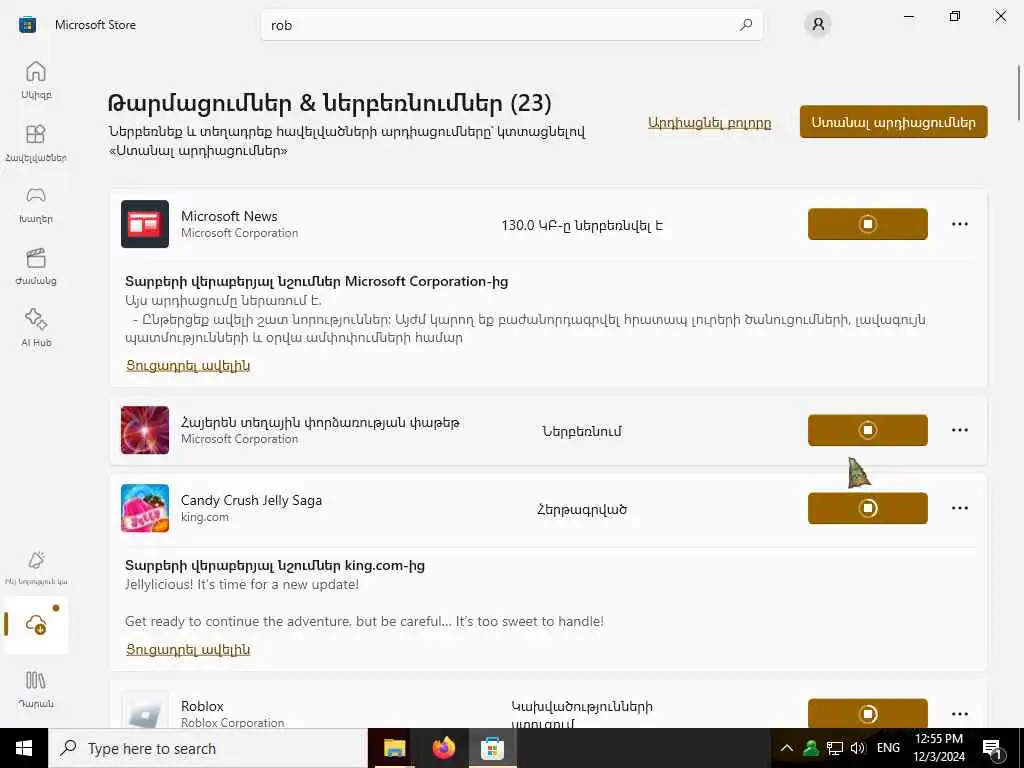This screenshot has height=768, width=1024.
Task: Click the Microsoft Store taskbar icon
Action: [x=492, y=748]
